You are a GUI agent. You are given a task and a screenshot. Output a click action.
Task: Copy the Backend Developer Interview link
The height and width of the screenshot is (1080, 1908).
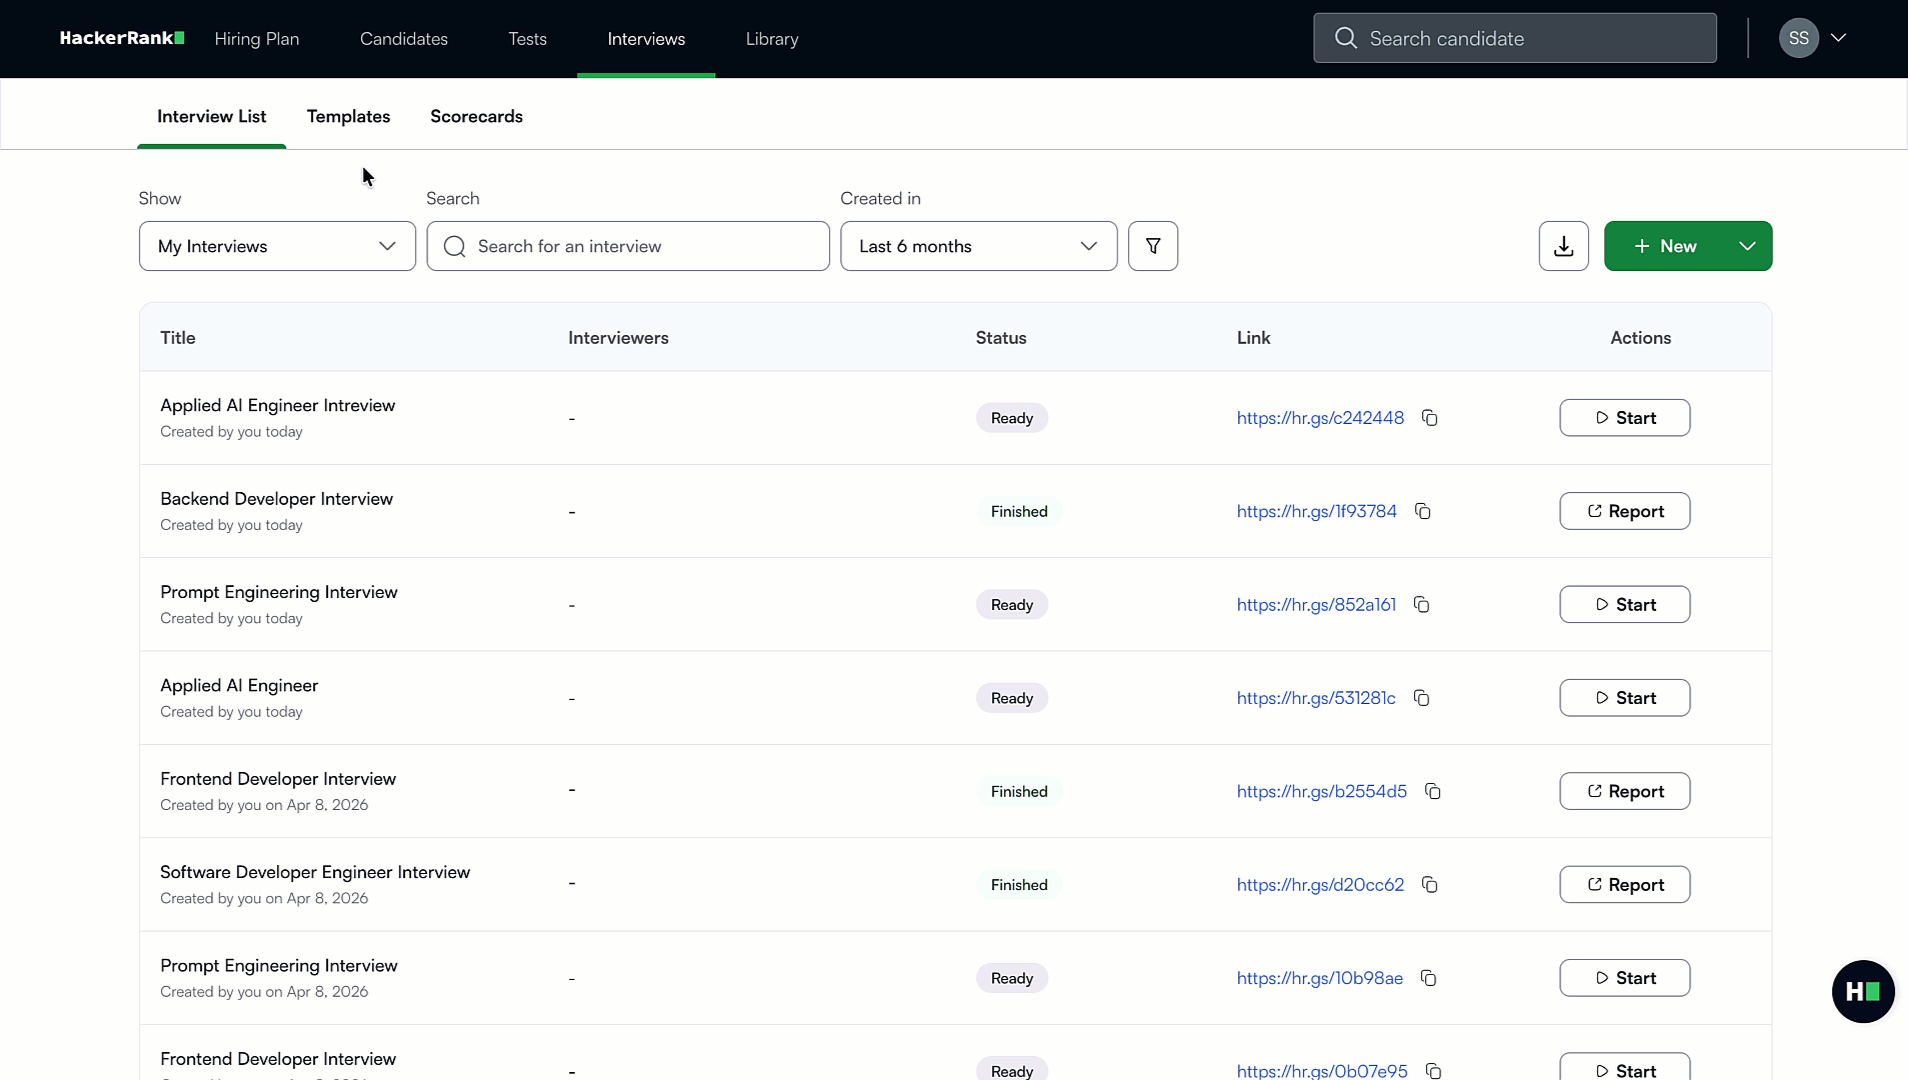(1423, 511)
